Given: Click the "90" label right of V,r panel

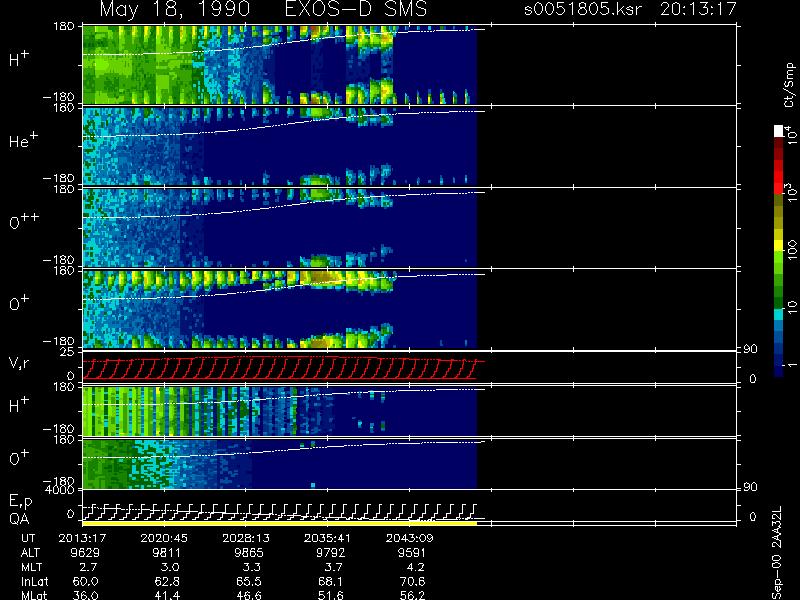Looking at the screenshot, I should point(750,349).
